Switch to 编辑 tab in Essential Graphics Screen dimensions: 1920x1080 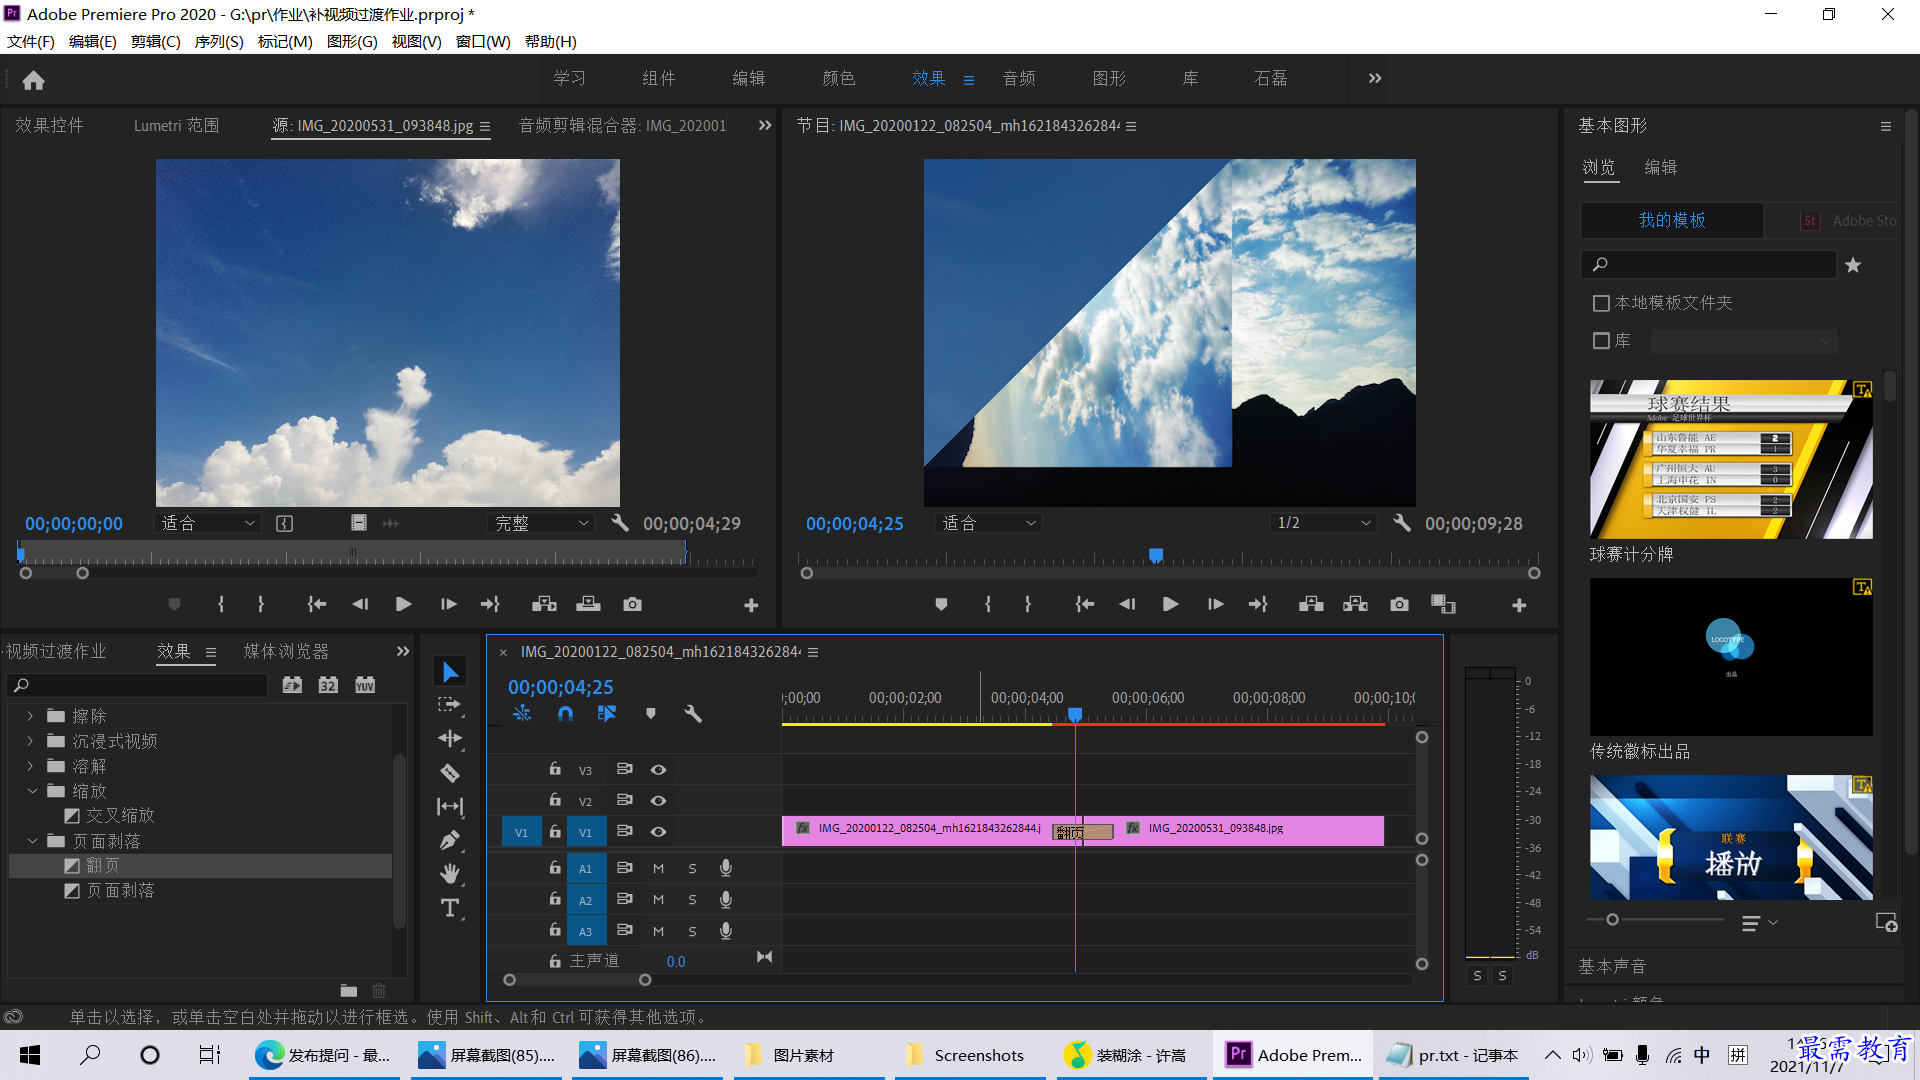(x=1660, y=167)
